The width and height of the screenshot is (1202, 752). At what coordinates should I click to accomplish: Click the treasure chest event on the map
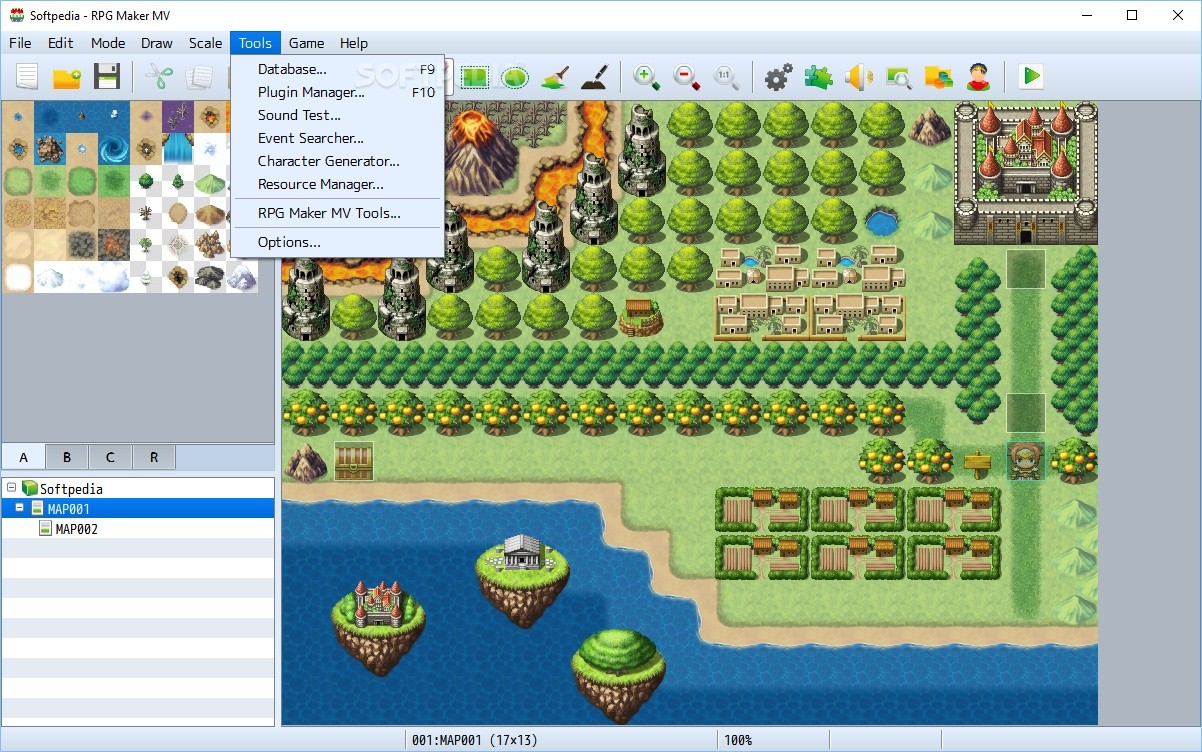[353, 461]
